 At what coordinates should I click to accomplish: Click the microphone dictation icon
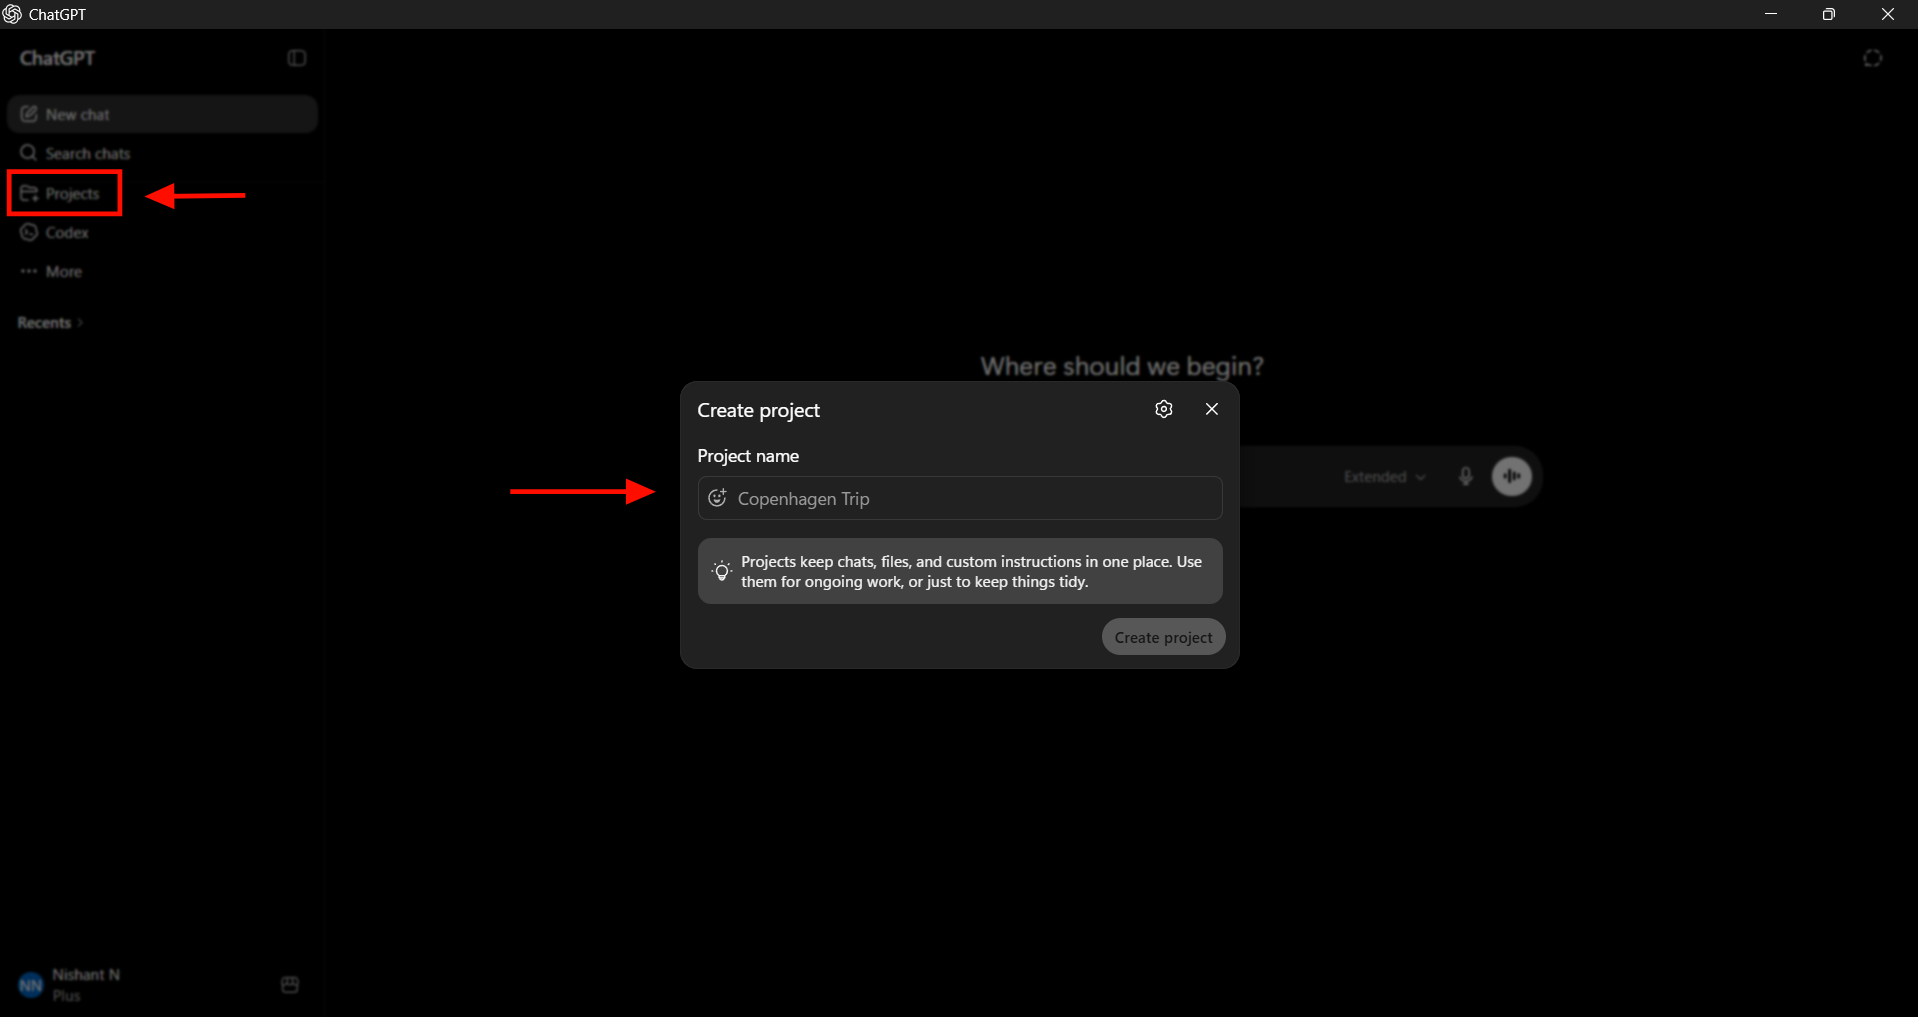(x=1466, y=477)
